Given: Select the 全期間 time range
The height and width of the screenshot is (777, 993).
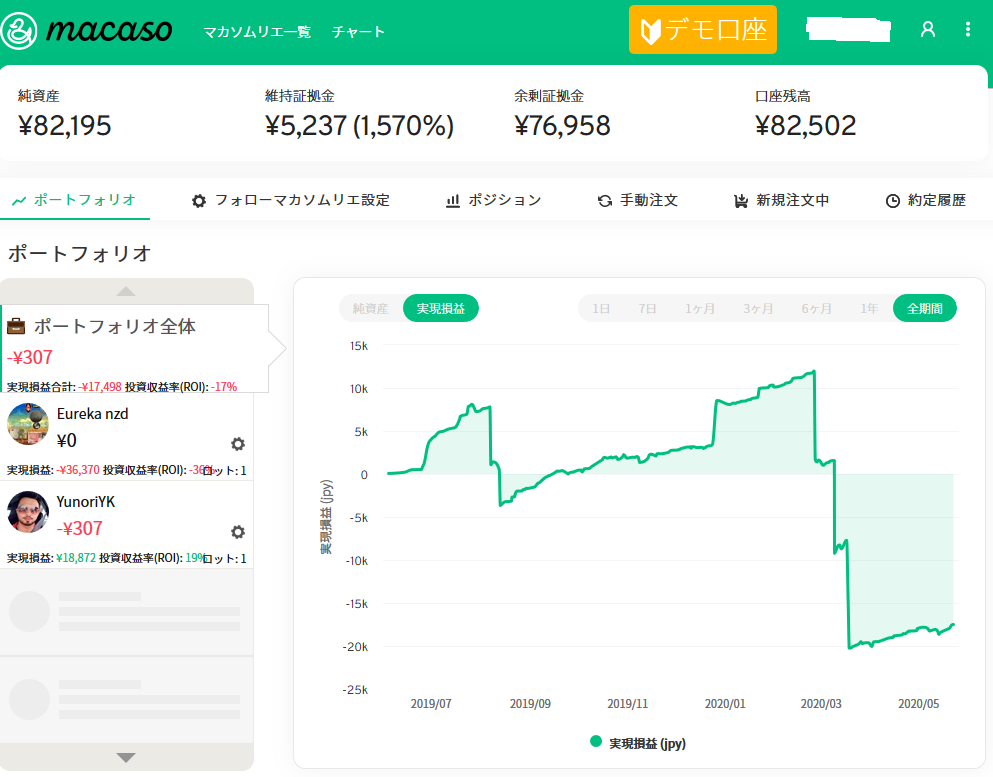Looking at the screenshot, I should click(x=924, y=309).
